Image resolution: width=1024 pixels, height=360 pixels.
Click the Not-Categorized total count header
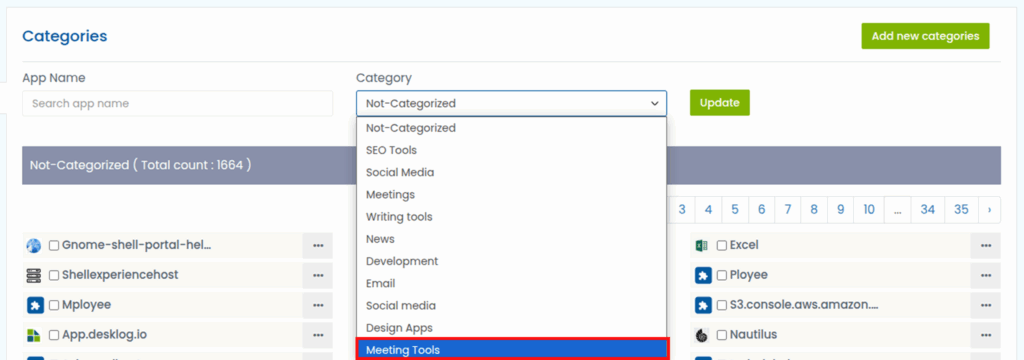(511, 165)
